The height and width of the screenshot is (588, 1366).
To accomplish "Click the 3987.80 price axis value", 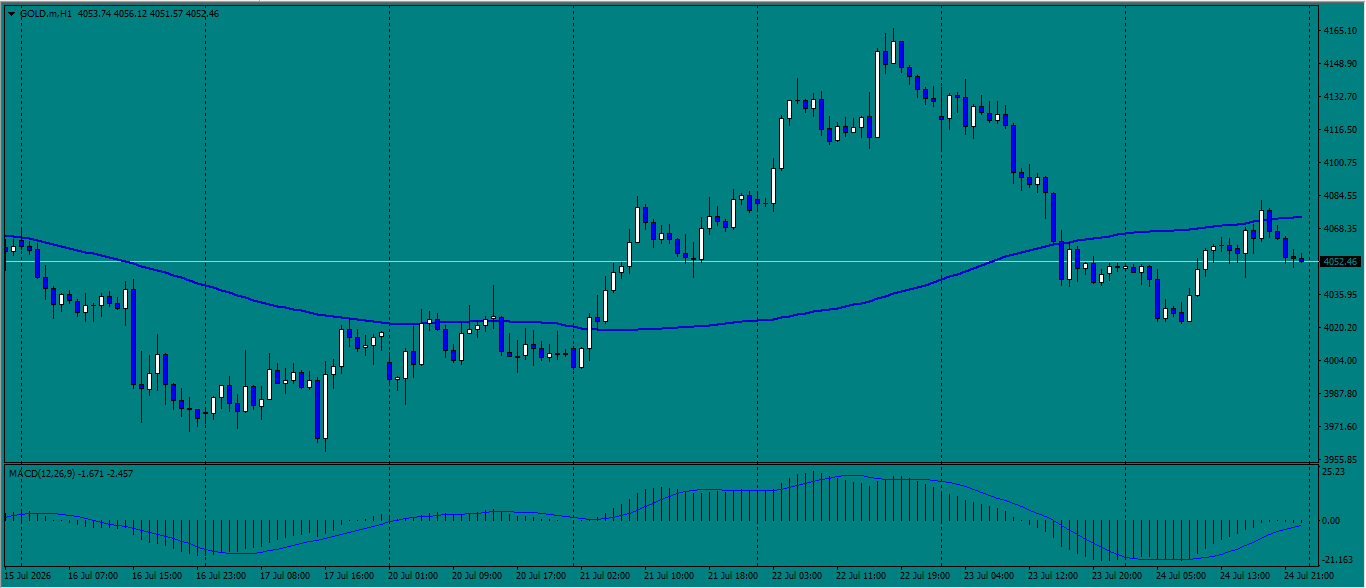I will (1339, 394).
